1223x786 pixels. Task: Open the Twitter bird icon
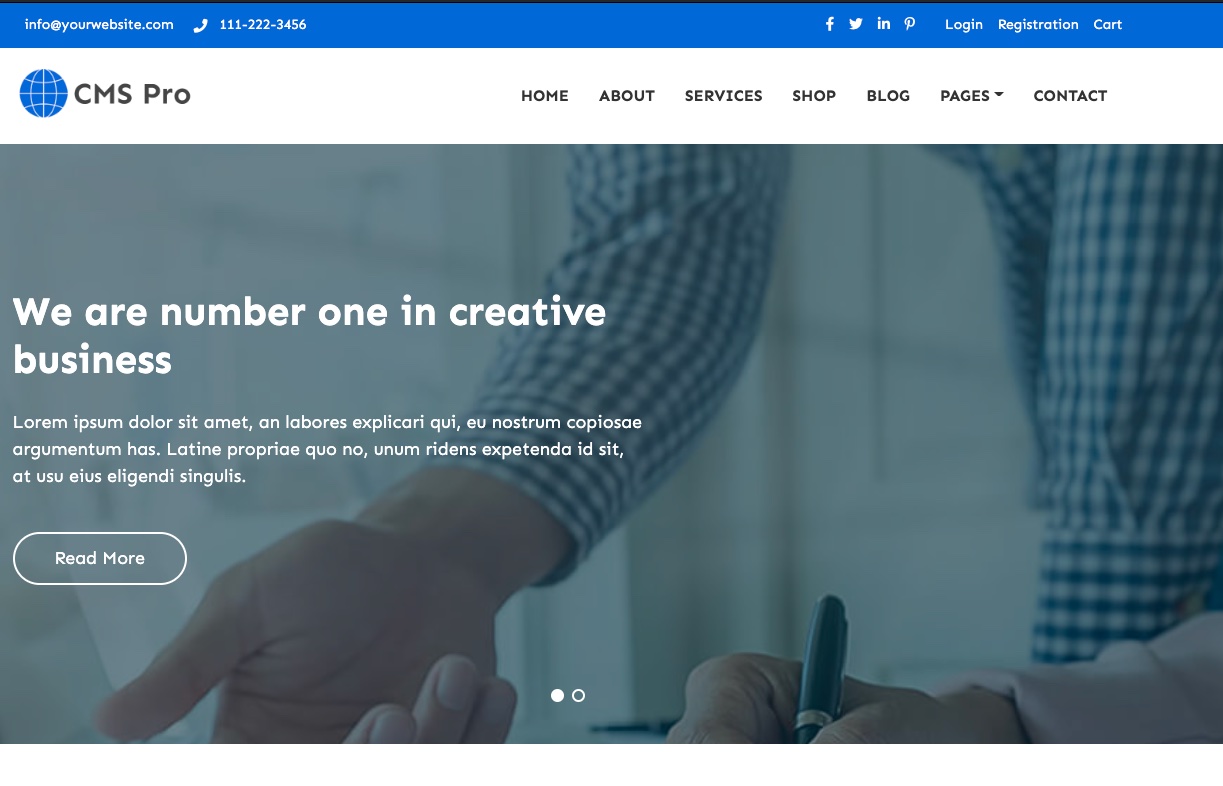click(856, 24)
